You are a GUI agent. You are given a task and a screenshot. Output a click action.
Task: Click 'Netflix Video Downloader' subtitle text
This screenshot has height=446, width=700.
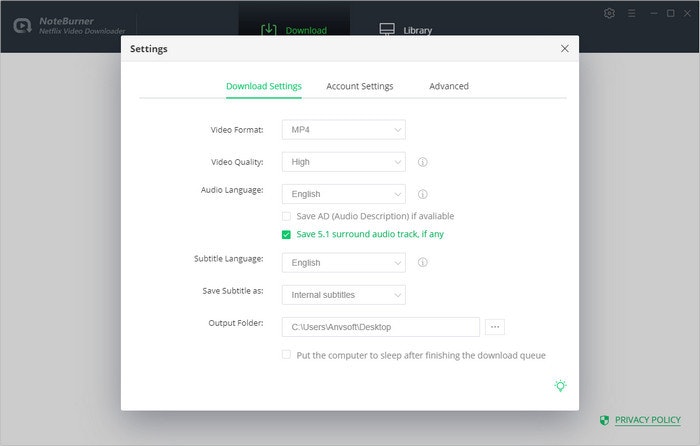[82, 31]
